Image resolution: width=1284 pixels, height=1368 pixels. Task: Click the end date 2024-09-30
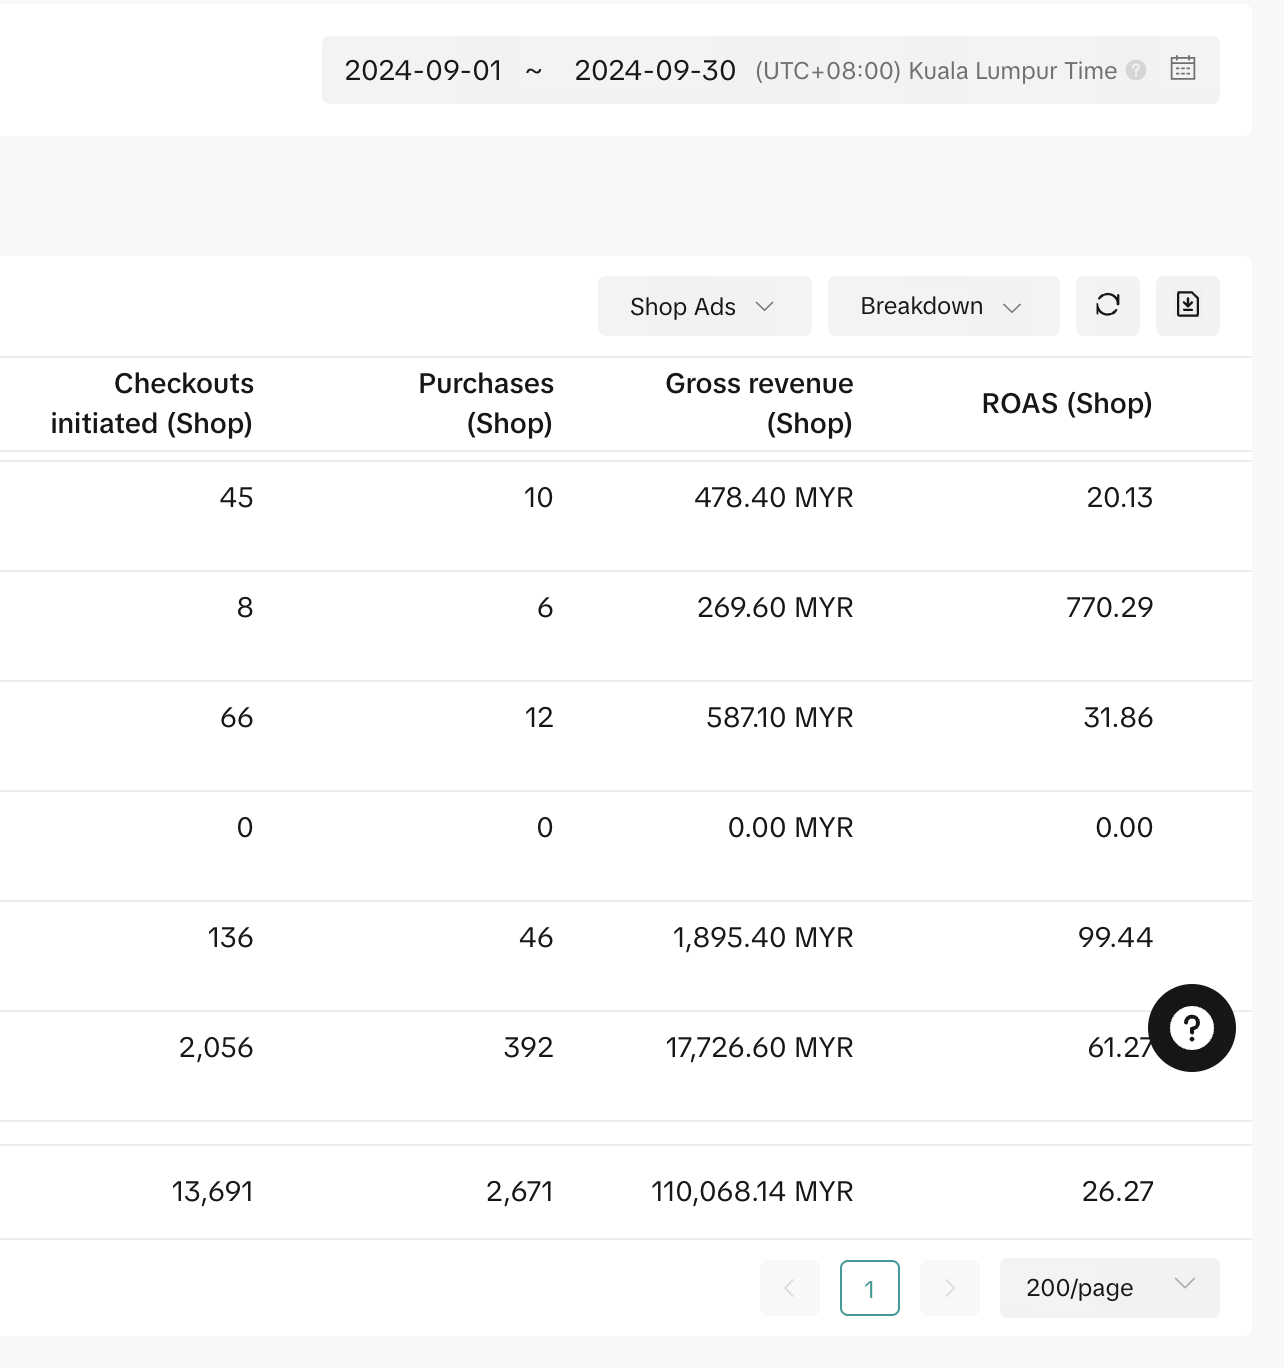(655, 71)
